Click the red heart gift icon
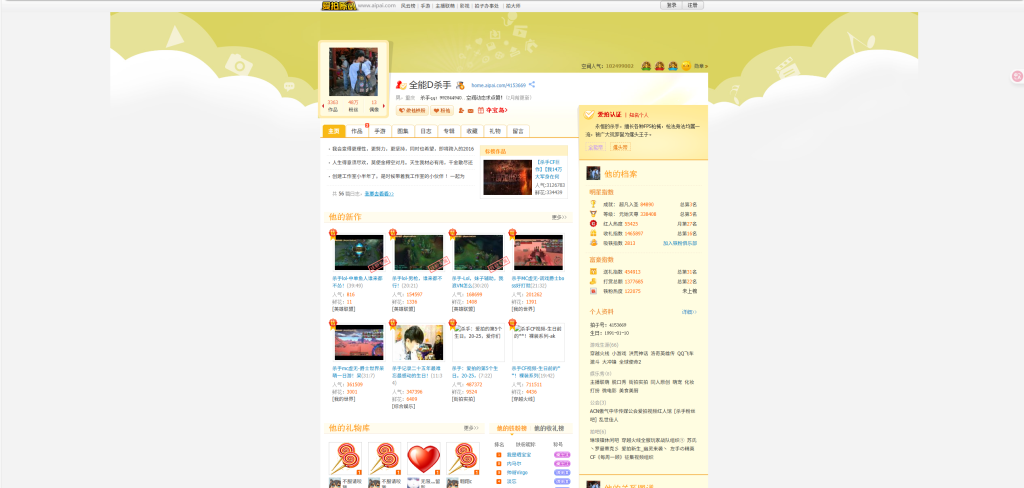This screenshot has width=1024, height=488. point(423,458)
